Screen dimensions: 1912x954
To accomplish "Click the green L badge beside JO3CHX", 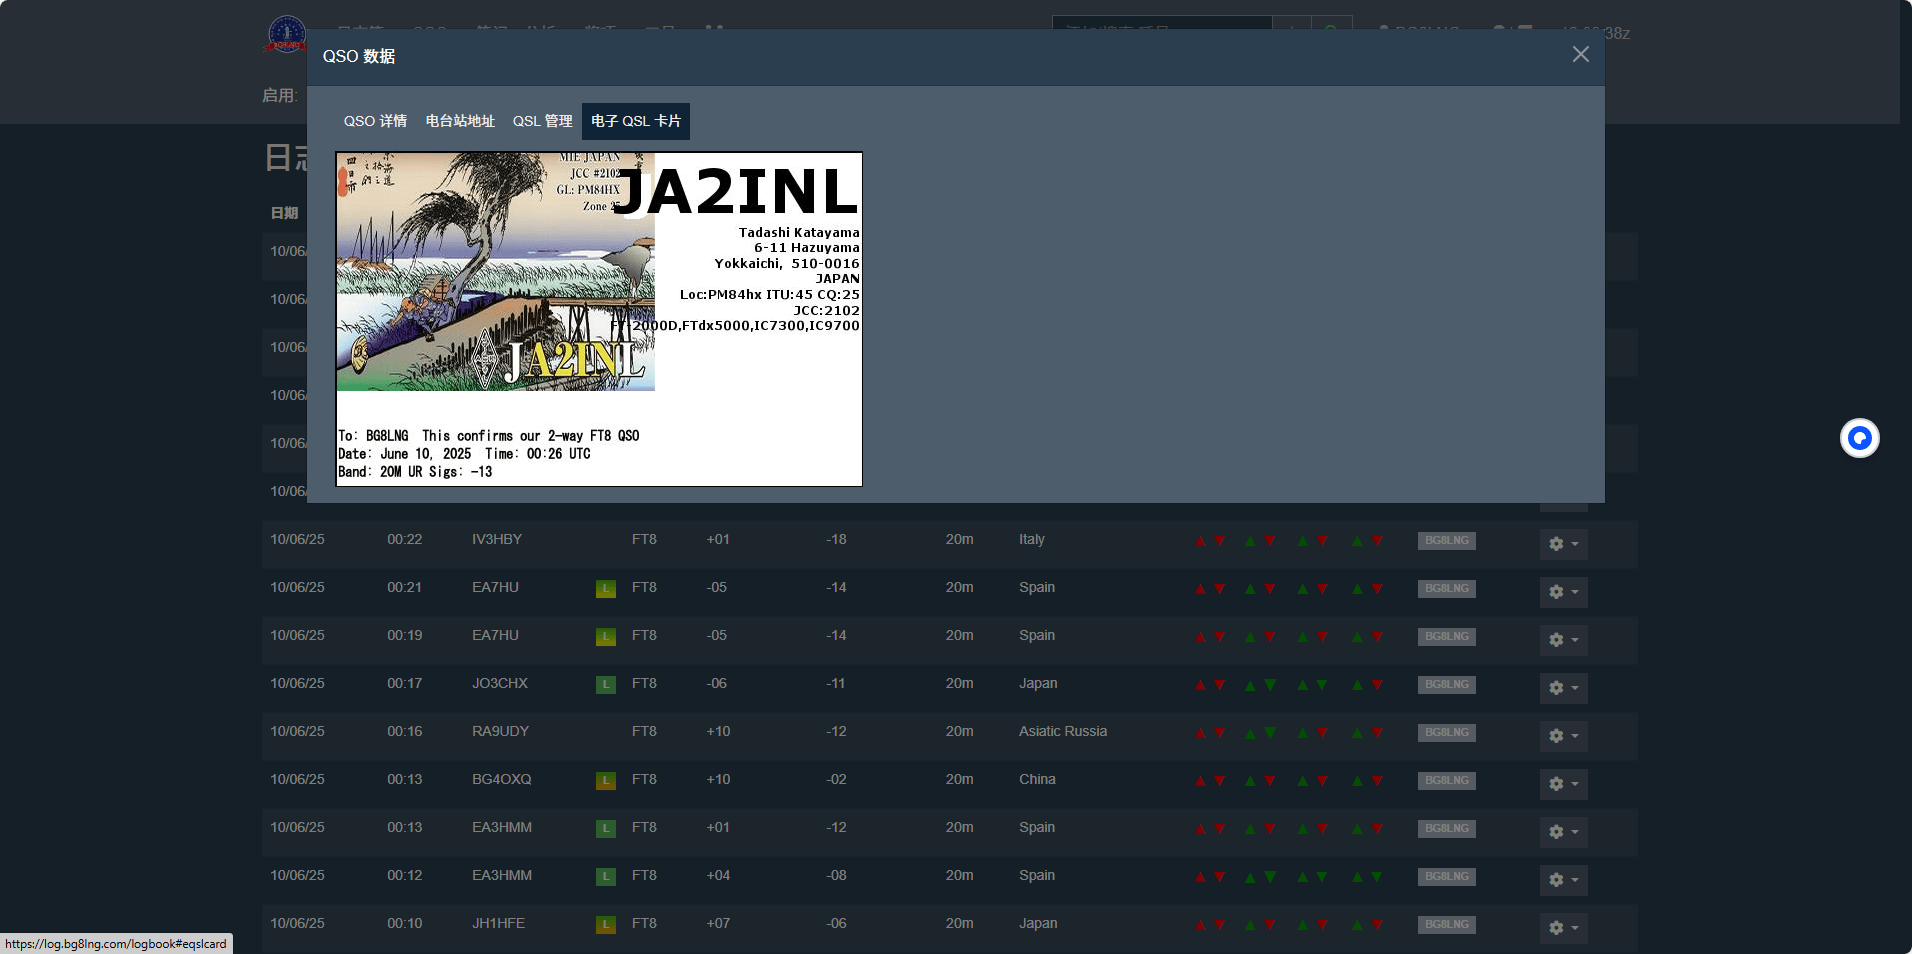I will point(606,685).
